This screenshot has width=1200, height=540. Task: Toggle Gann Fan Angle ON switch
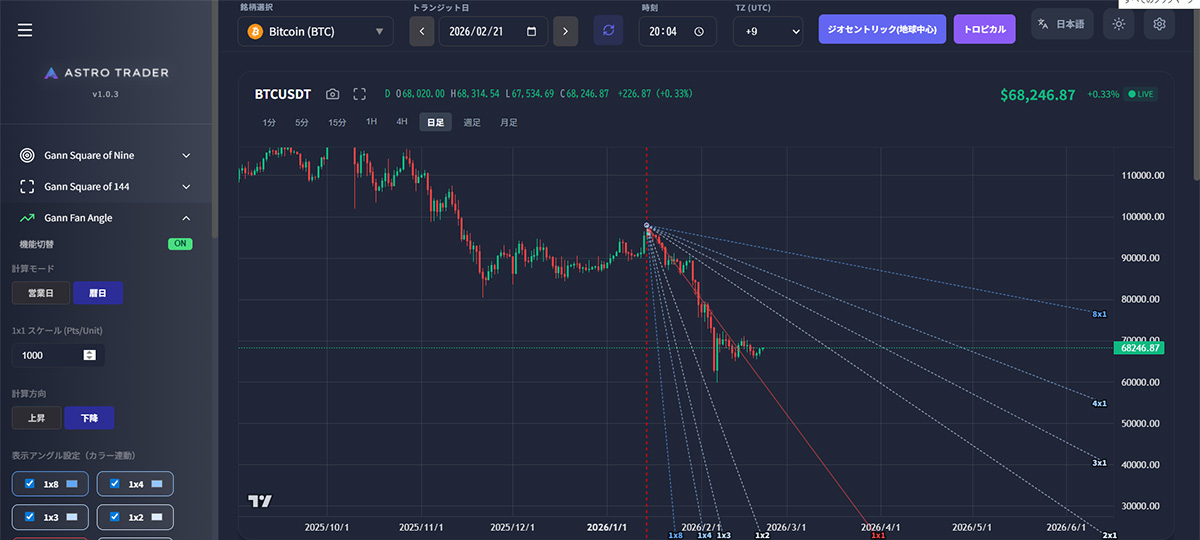coord(180,244)
